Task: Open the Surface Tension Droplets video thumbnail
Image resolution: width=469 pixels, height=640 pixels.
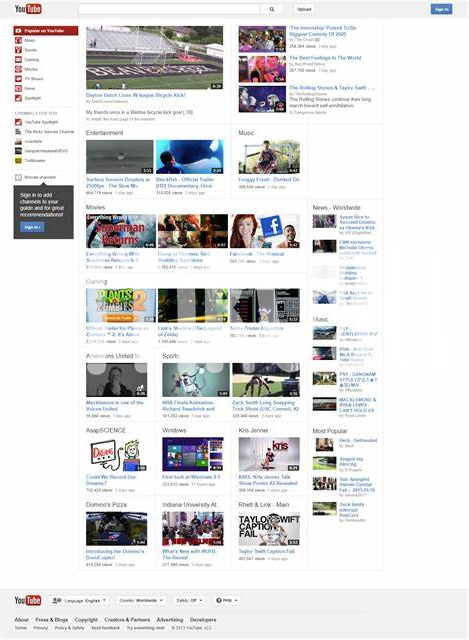Action: (120, 157)
